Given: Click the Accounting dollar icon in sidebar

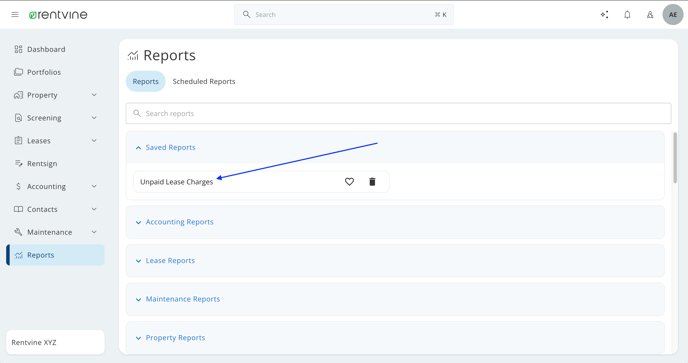Looking at the screenshot, I should (18, 186).
